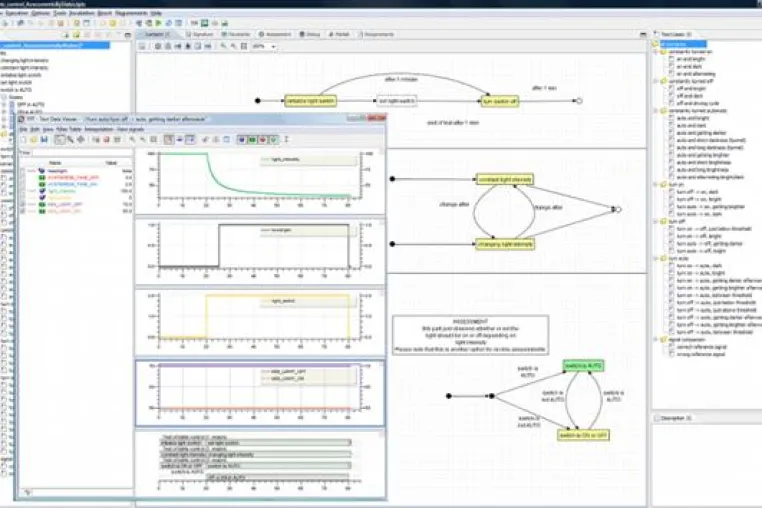Select the 'switch to AUTO' green state node
This screenshot has height=508, width=762.
(583, 366)
